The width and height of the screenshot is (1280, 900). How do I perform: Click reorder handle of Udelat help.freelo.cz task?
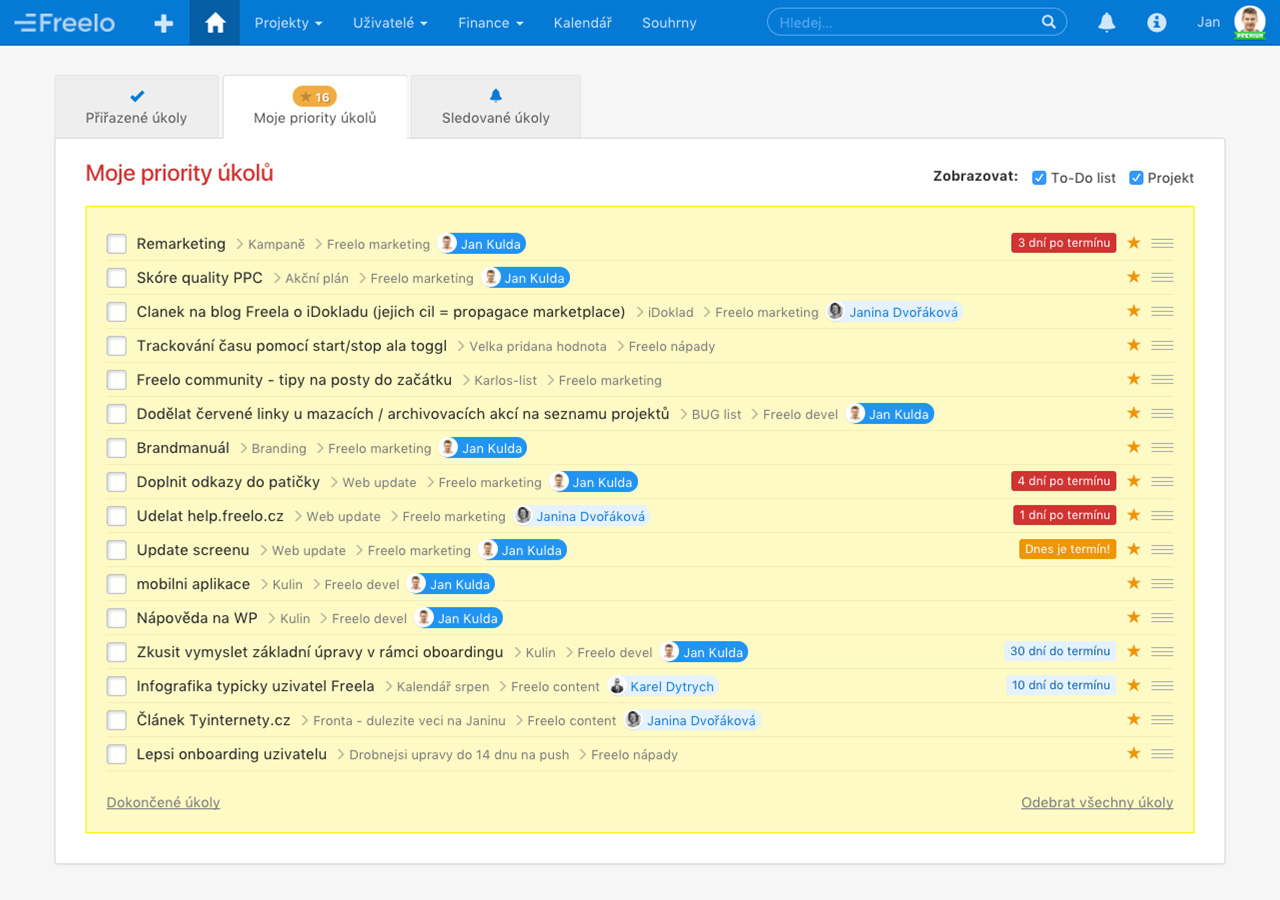[1162, 515]
